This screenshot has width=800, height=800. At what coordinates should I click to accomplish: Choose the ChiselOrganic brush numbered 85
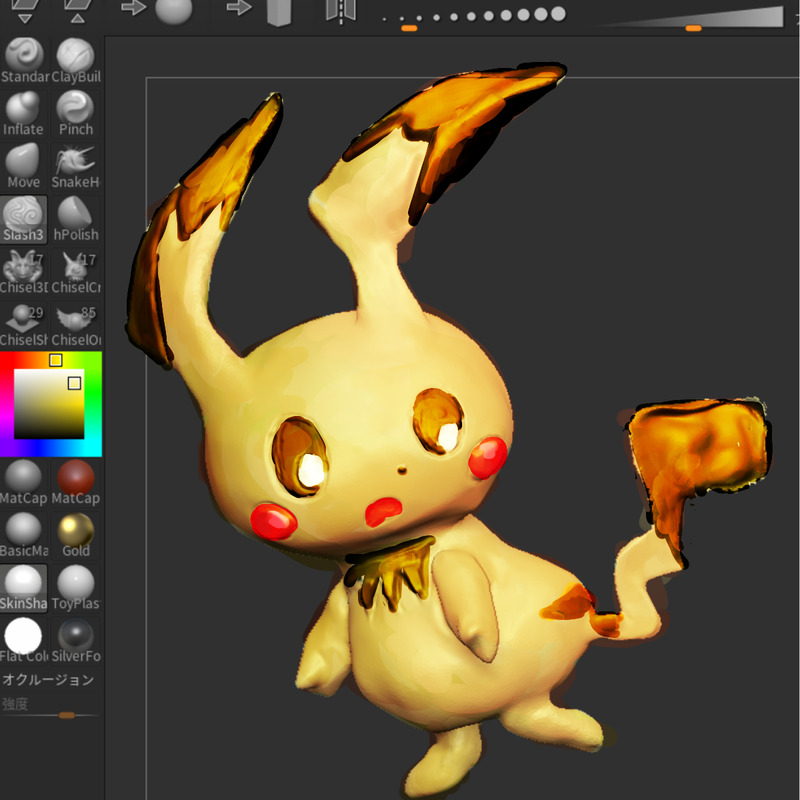tap(76, 324)
